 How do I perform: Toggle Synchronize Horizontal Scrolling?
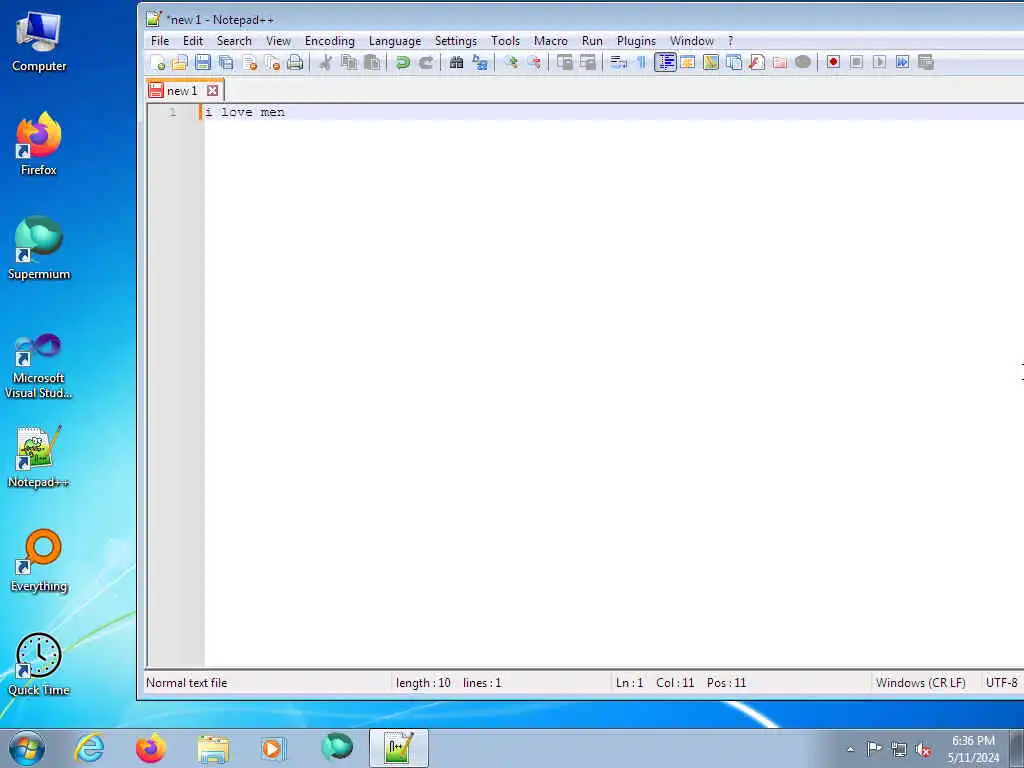coord(588,63)
